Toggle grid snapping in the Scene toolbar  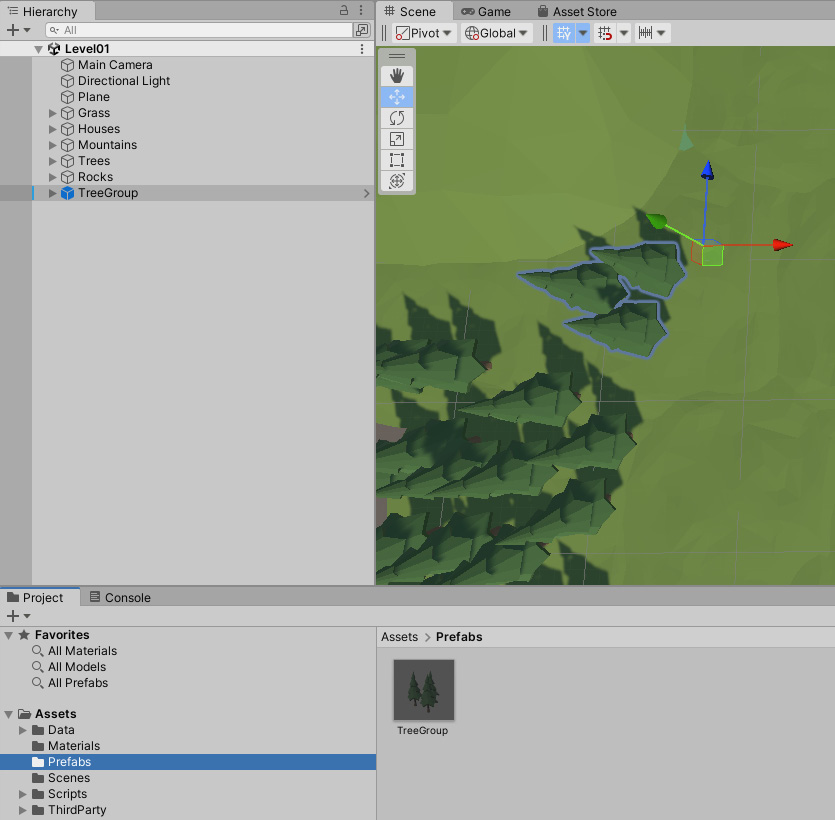(x=604, y=33)
